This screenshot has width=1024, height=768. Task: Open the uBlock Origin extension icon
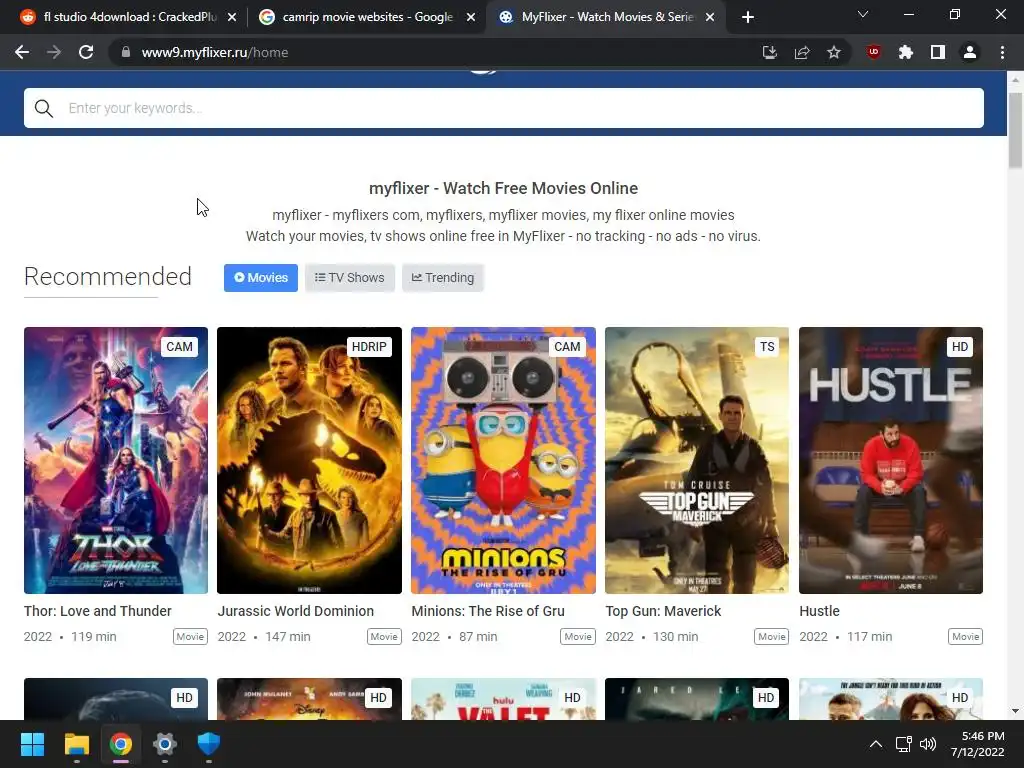click(874, 52)
